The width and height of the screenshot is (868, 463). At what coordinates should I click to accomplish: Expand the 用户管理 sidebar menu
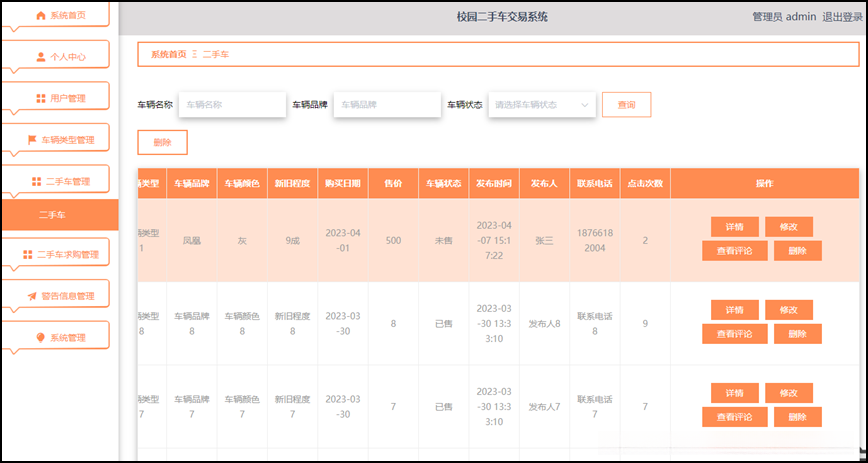pos(55,97)
